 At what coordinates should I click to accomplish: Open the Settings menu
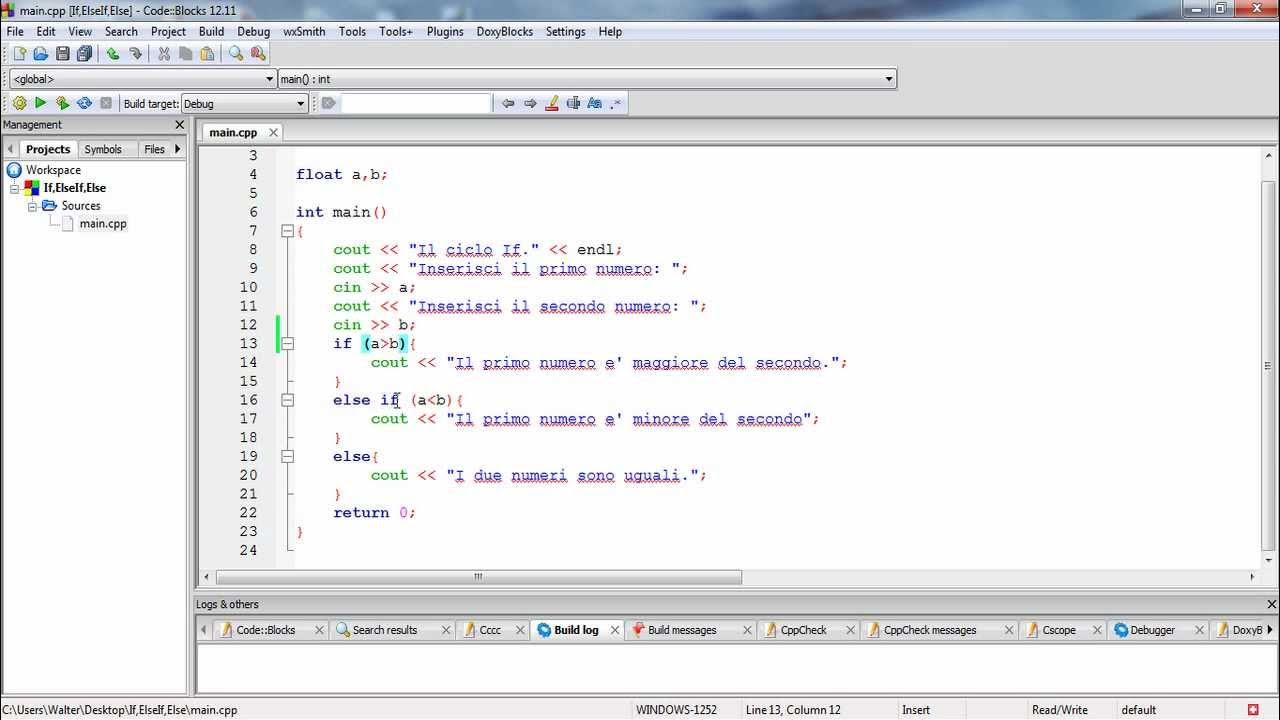click(565, 31)
